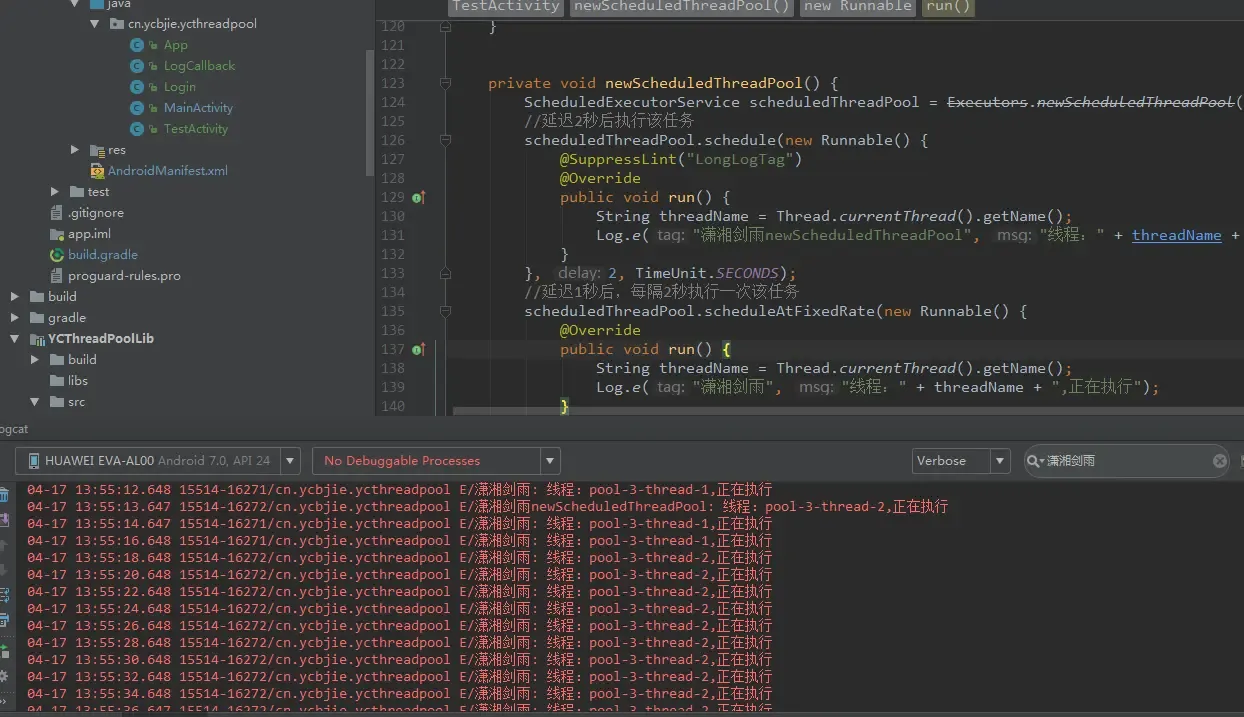Click the editor's horizontal scrollbar
Viewport: 1244px width, 717px height.
coord(800,410)
